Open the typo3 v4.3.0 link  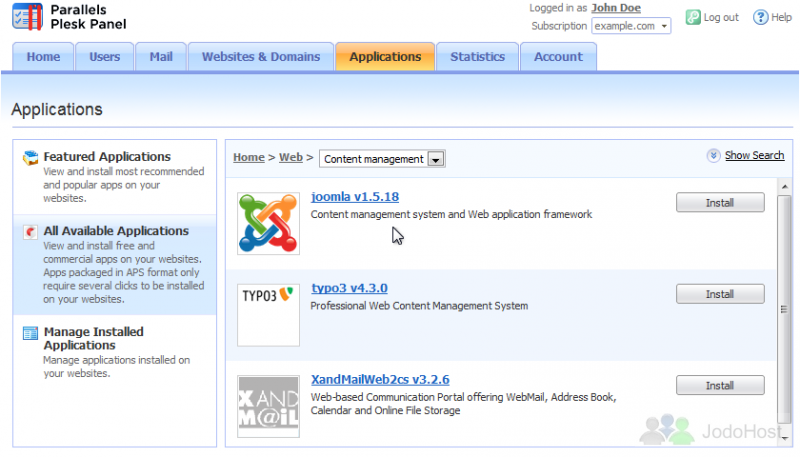pyautogui.click(x=349, y=288)
